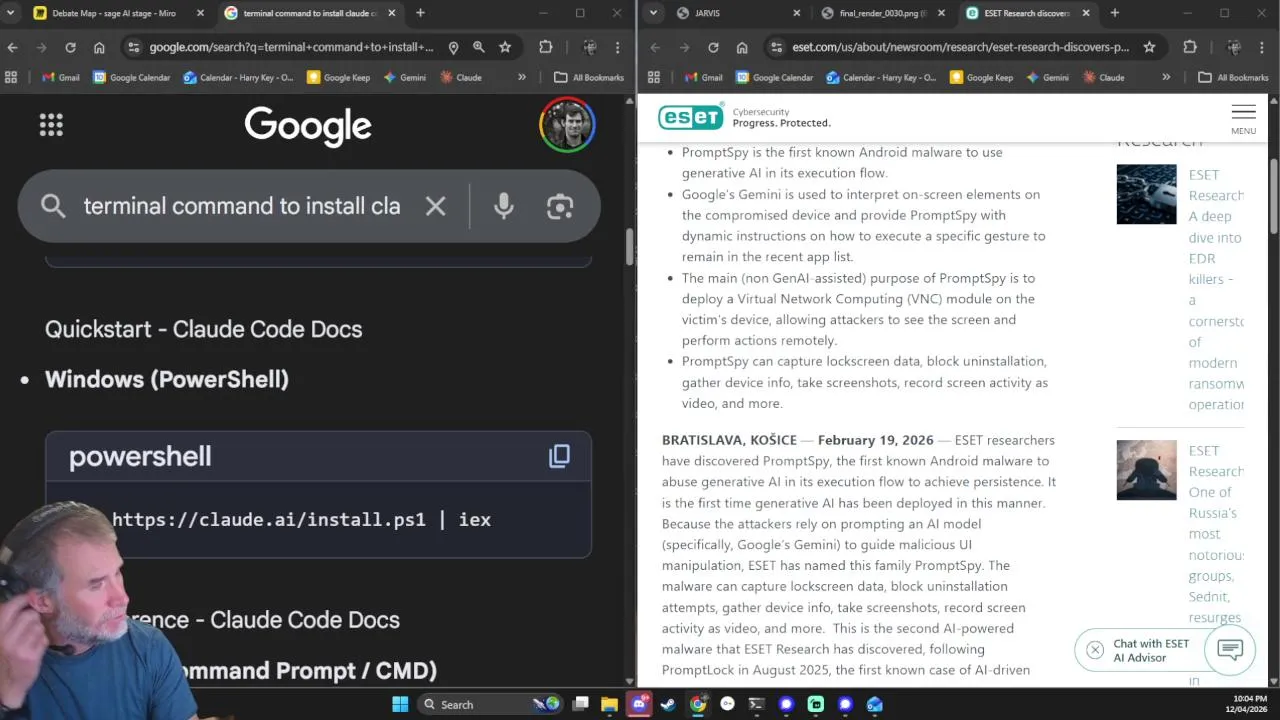Clear the Google search box text
This screenshot has height=720, width=1280.
435,206
